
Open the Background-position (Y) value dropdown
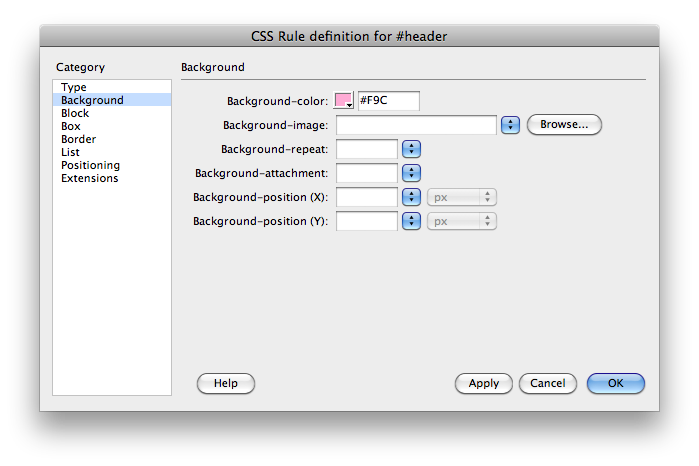pyautogui.click(x=411, y=221)
